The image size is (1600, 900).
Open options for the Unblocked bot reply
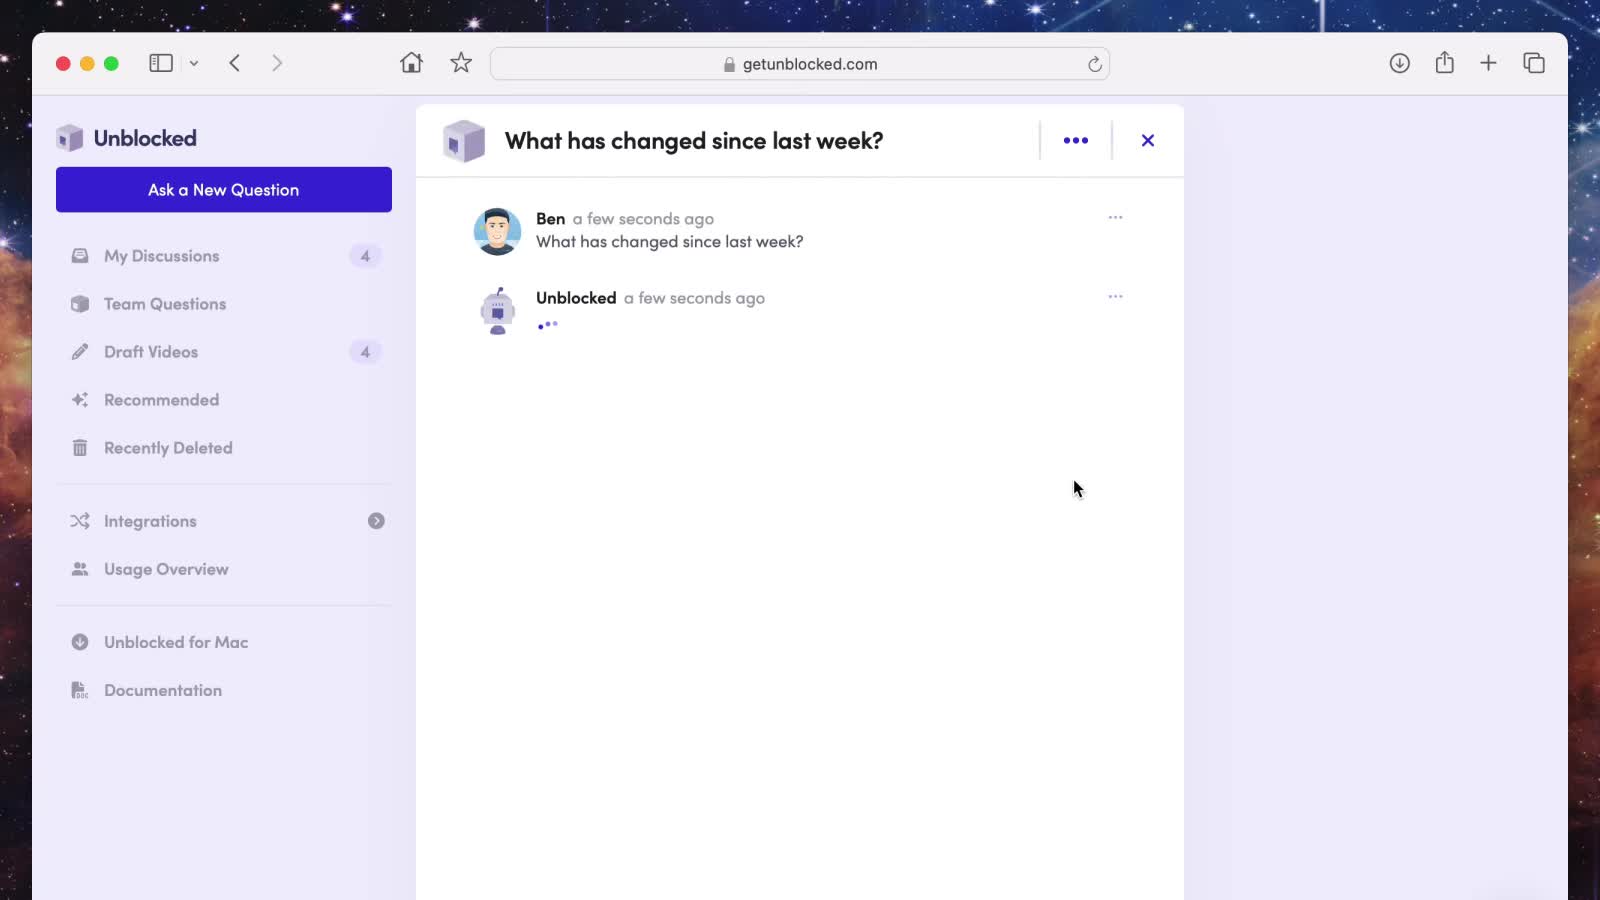[1115, 296]
